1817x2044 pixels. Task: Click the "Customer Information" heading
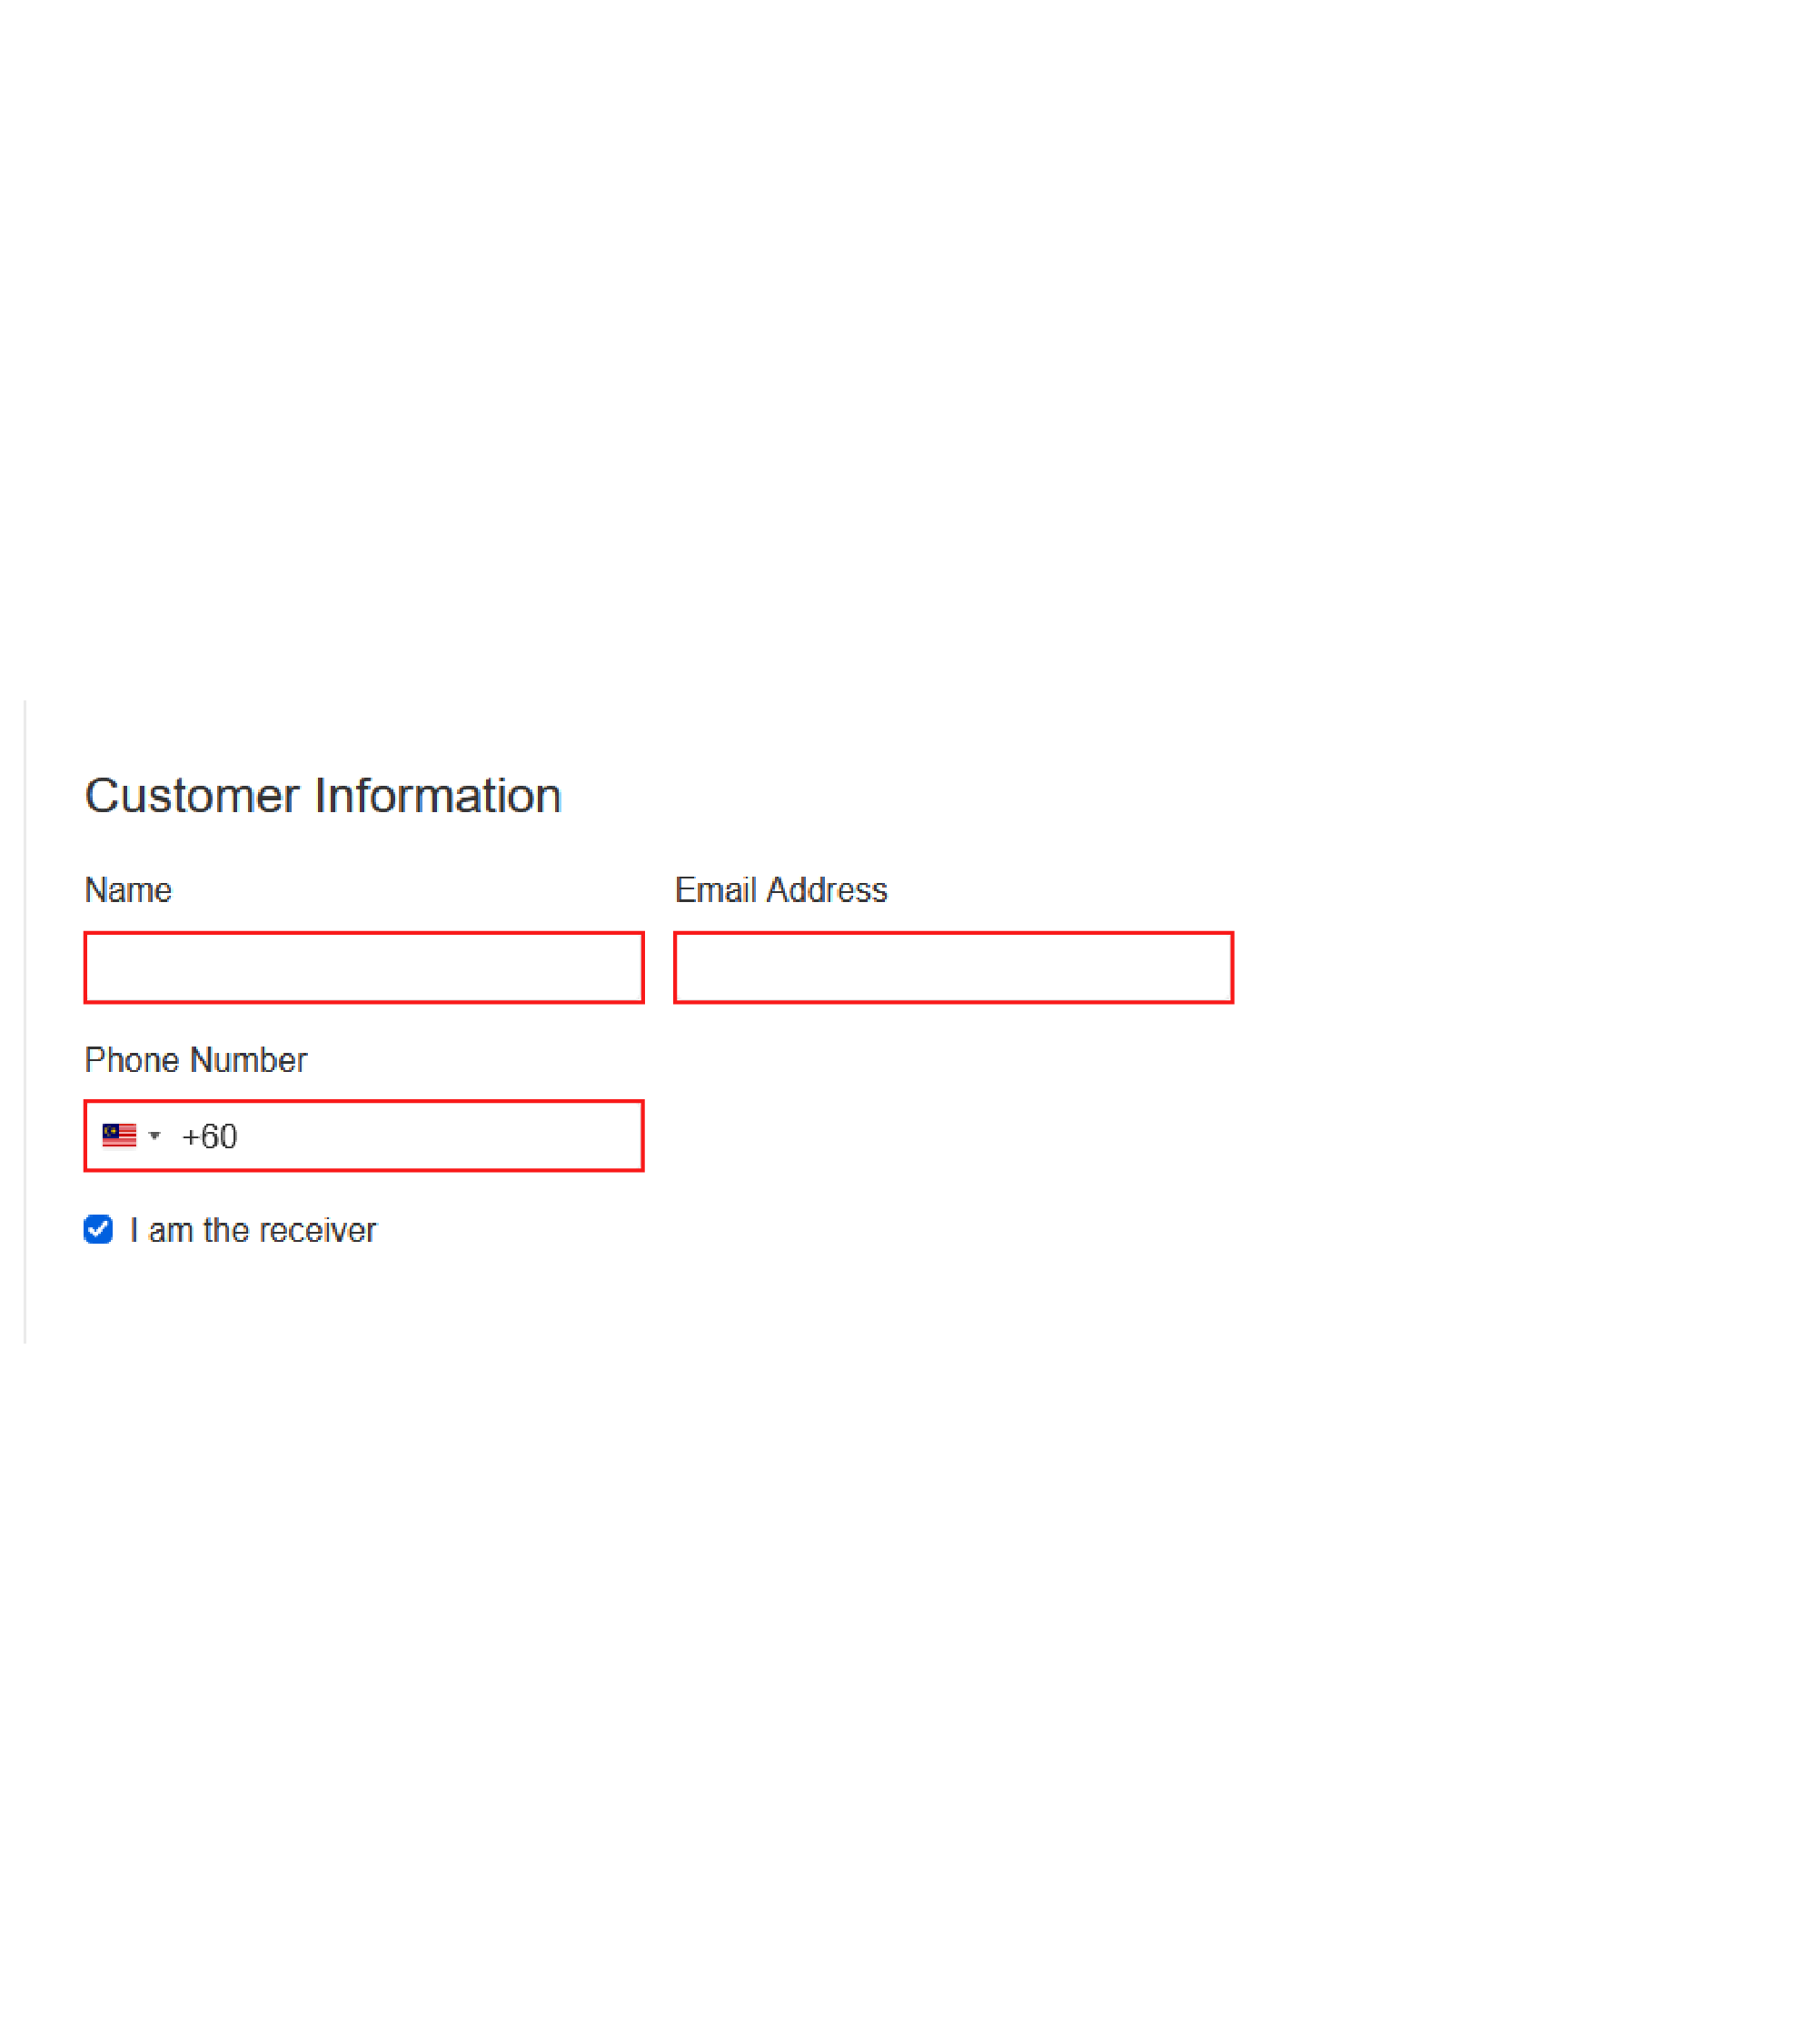pyautogui.click(x=323, y=796)
